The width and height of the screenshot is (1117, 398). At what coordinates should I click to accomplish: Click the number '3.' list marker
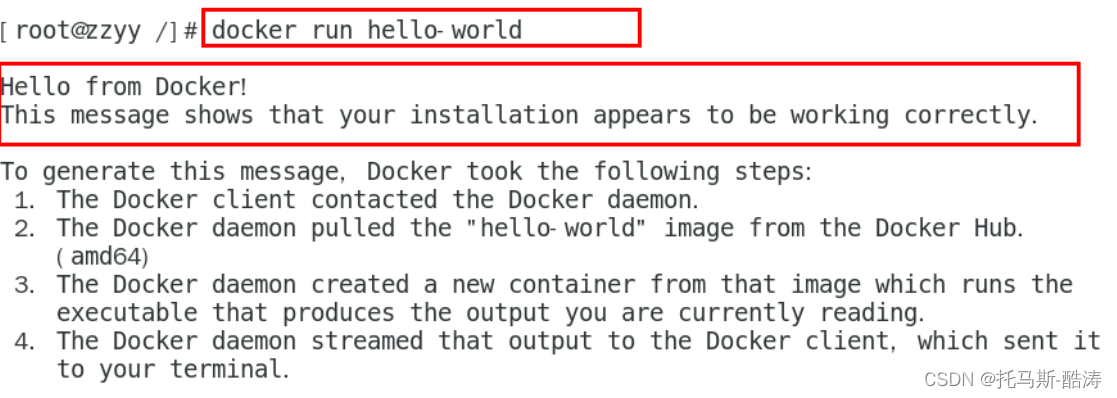24,285
